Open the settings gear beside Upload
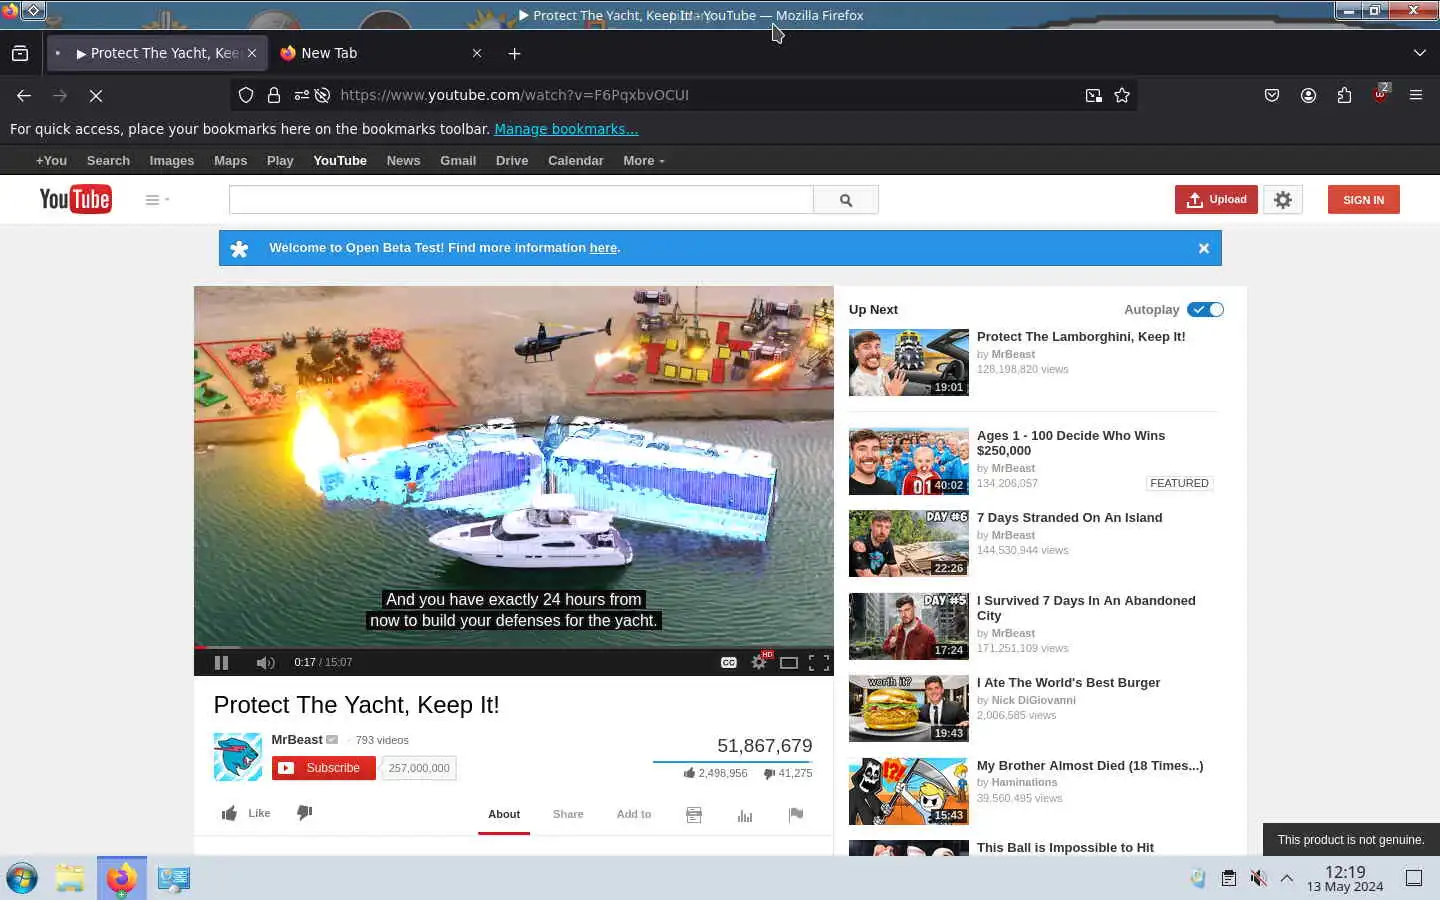The width and height of the screenshot is (1440, 900). point(1283,199)
